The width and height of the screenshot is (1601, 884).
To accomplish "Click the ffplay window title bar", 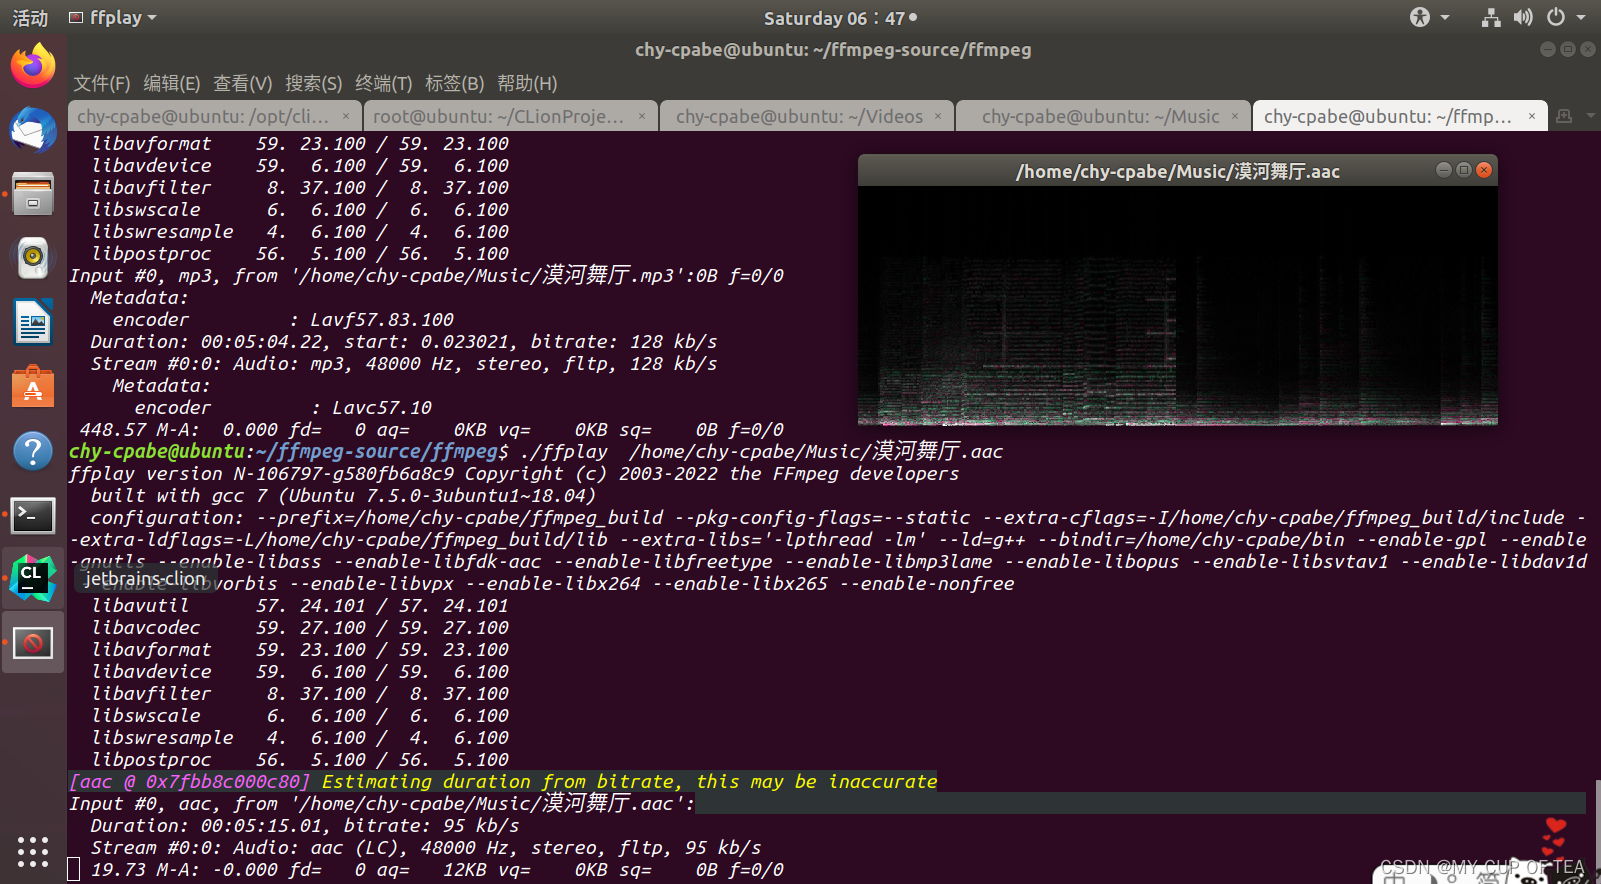I will (x=1177, y=171).
